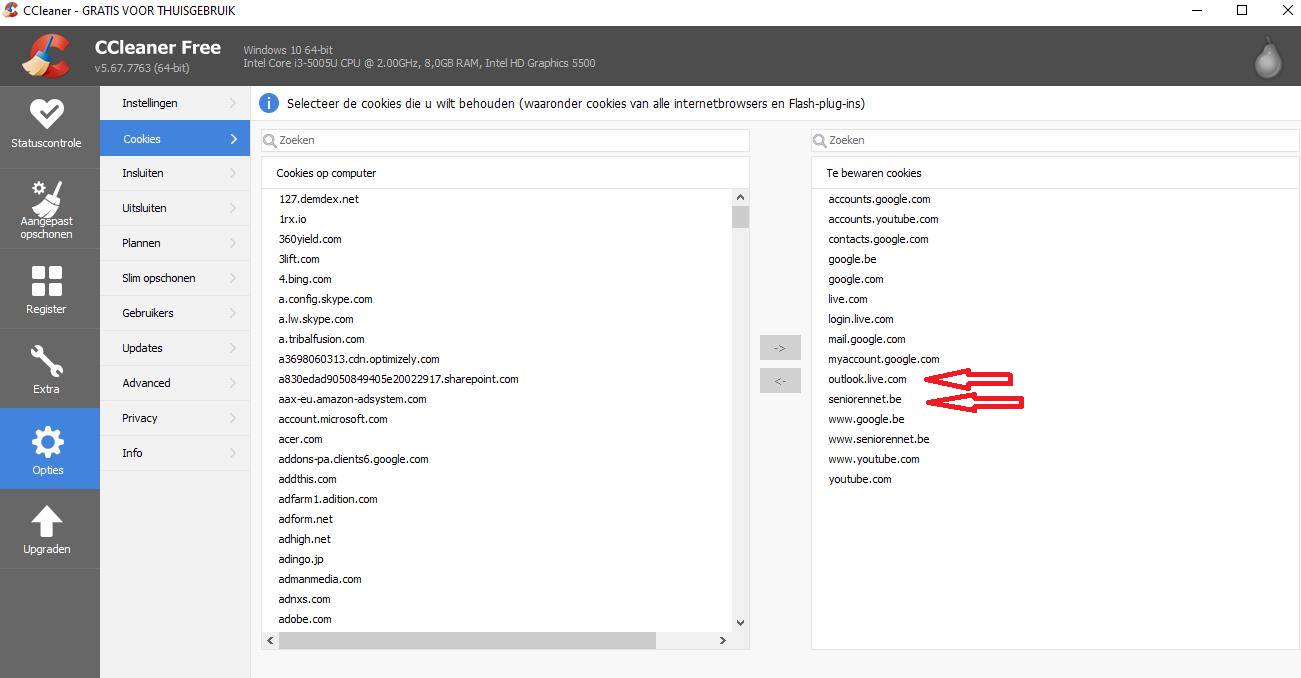Viewport: 1301px width, 678px height.
Task: Expand the Slim opschonen chevron
Action: click(x=233, y=278)
